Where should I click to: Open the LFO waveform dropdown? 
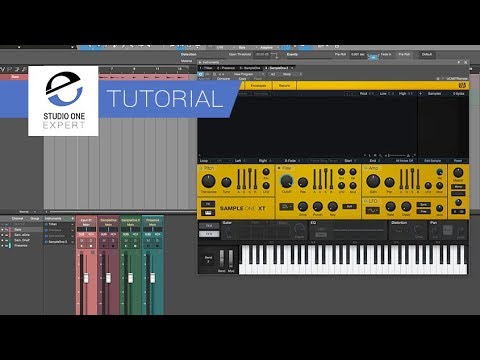372,211
